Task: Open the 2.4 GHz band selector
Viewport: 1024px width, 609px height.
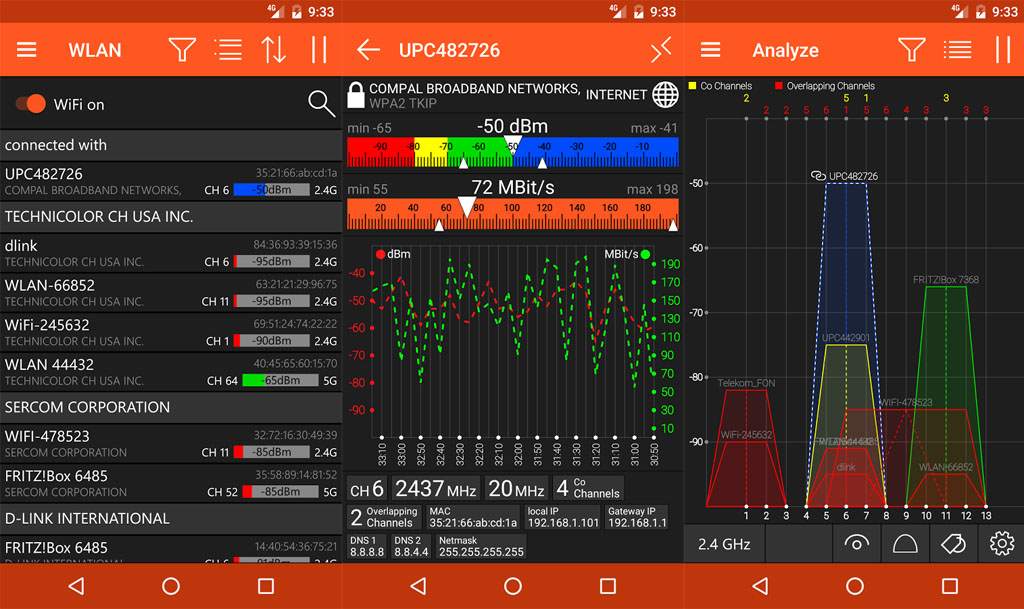Action: (724, 544)
